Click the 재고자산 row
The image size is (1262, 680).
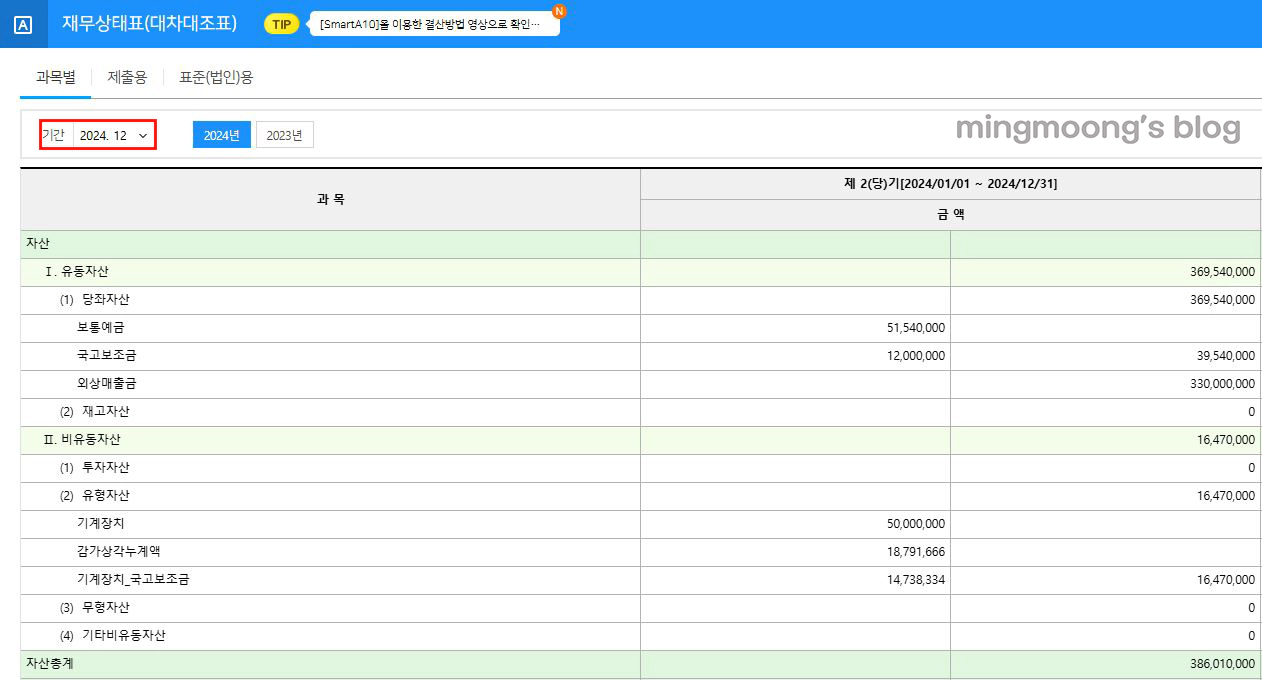click(330, 411)
